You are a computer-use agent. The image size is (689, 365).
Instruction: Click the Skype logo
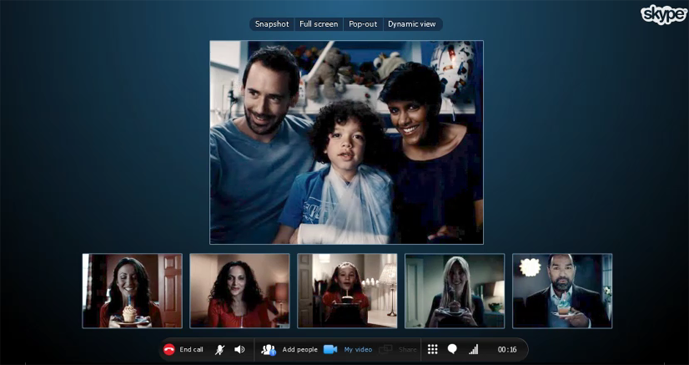[664, 15]
